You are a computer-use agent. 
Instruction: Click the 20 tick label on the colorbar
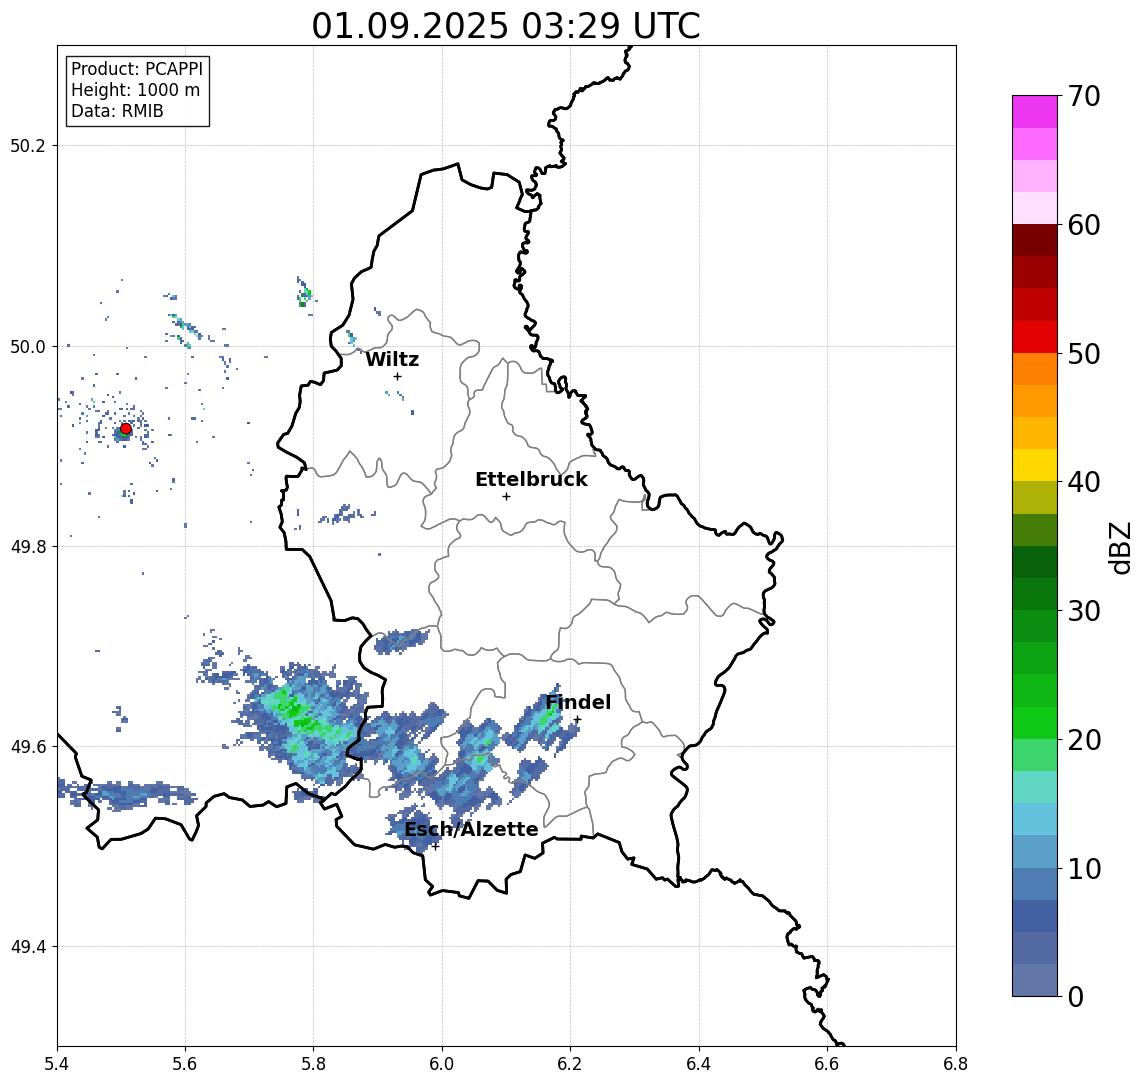point(1084,739)
